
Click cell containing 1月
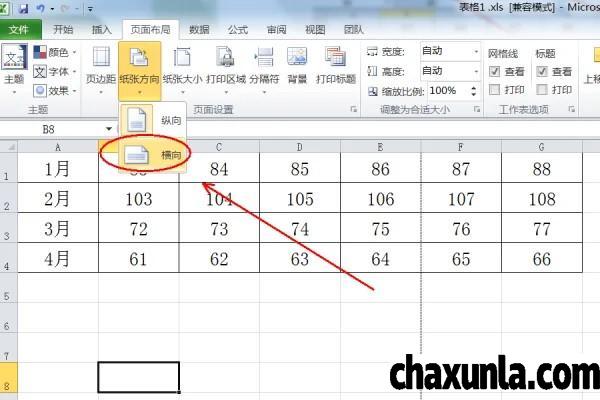coord(58,168)
